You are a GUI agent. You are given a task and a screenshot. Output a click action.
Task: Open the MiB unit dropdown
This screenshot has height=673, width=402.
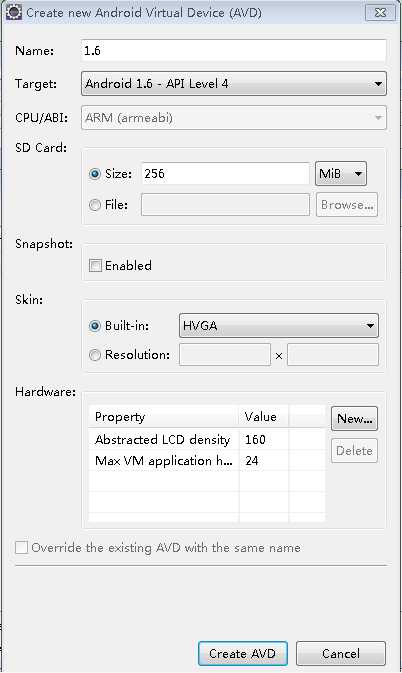click(x=341, y=174)
